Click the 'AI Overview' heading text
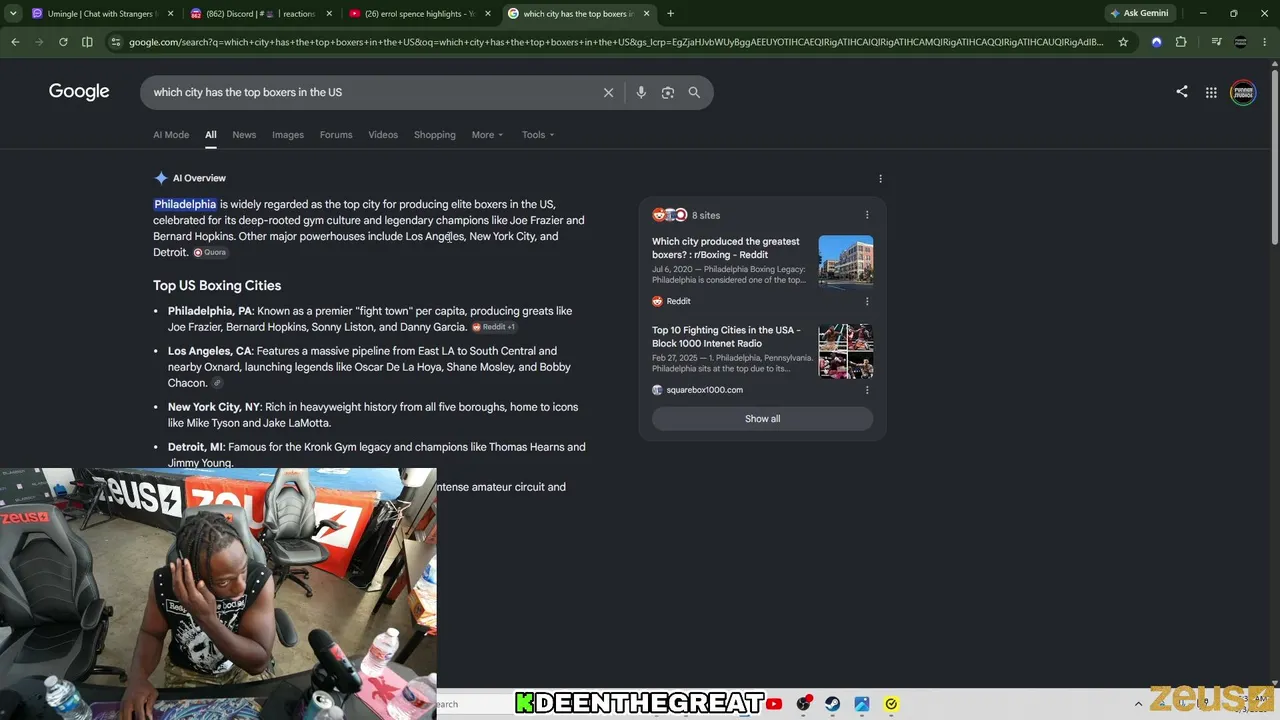 [199, 178]
